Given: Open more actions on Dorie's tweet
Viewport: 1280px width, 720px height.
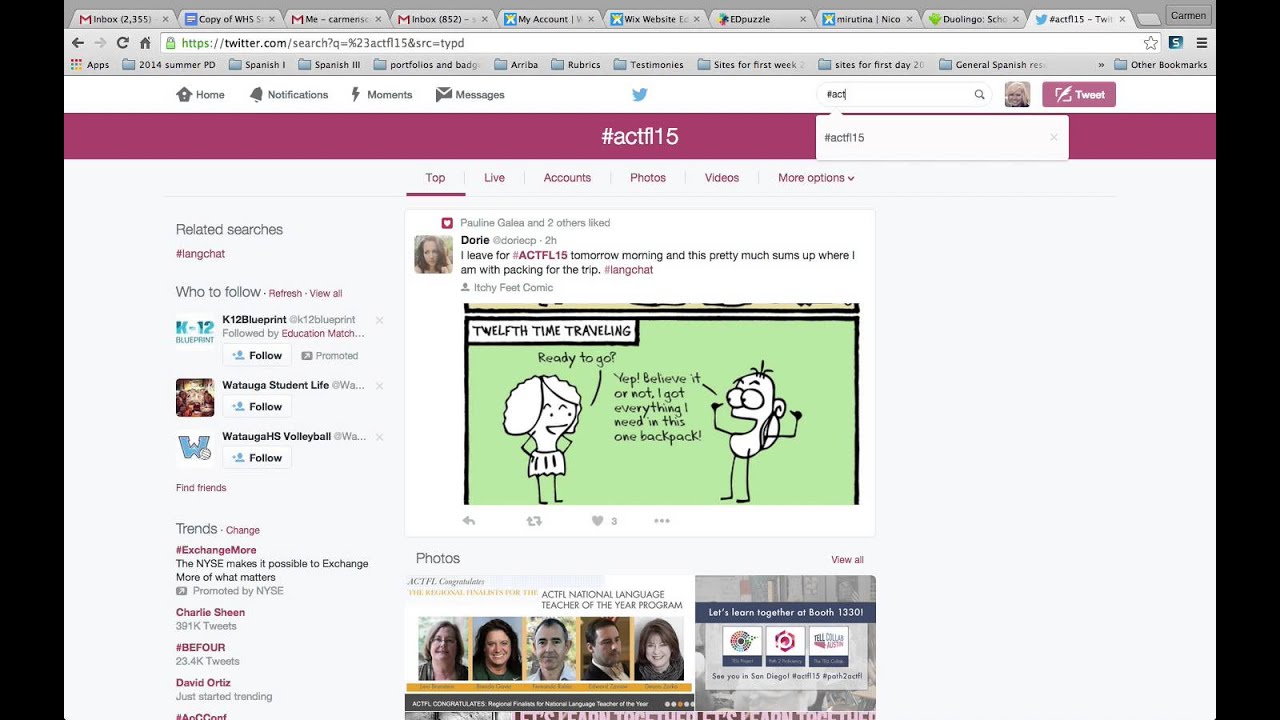Looking at the screenshot, I should coord(661,521).
